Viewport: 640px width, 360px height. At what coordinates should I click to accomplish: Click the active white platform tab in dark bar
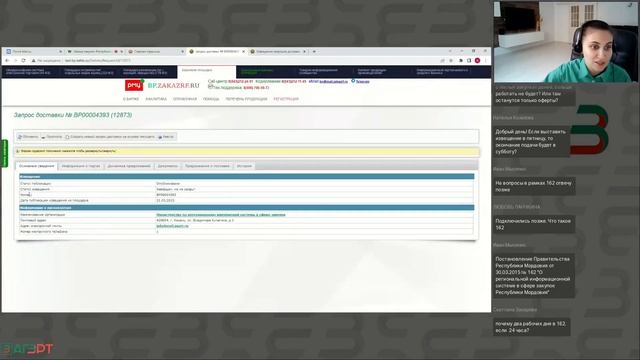tap(207, 71)
